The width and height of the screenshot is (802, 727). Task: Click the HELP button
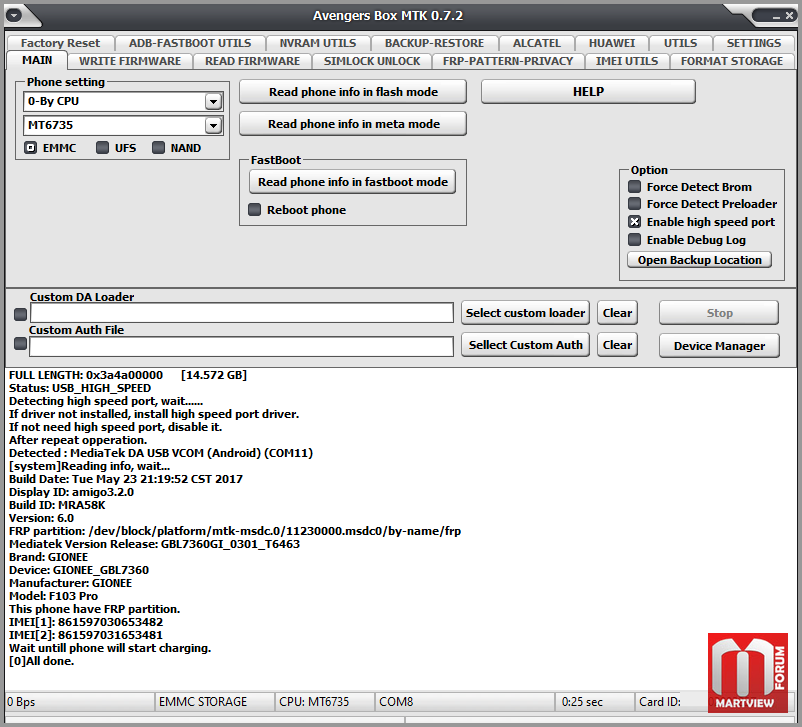(588, 92)
